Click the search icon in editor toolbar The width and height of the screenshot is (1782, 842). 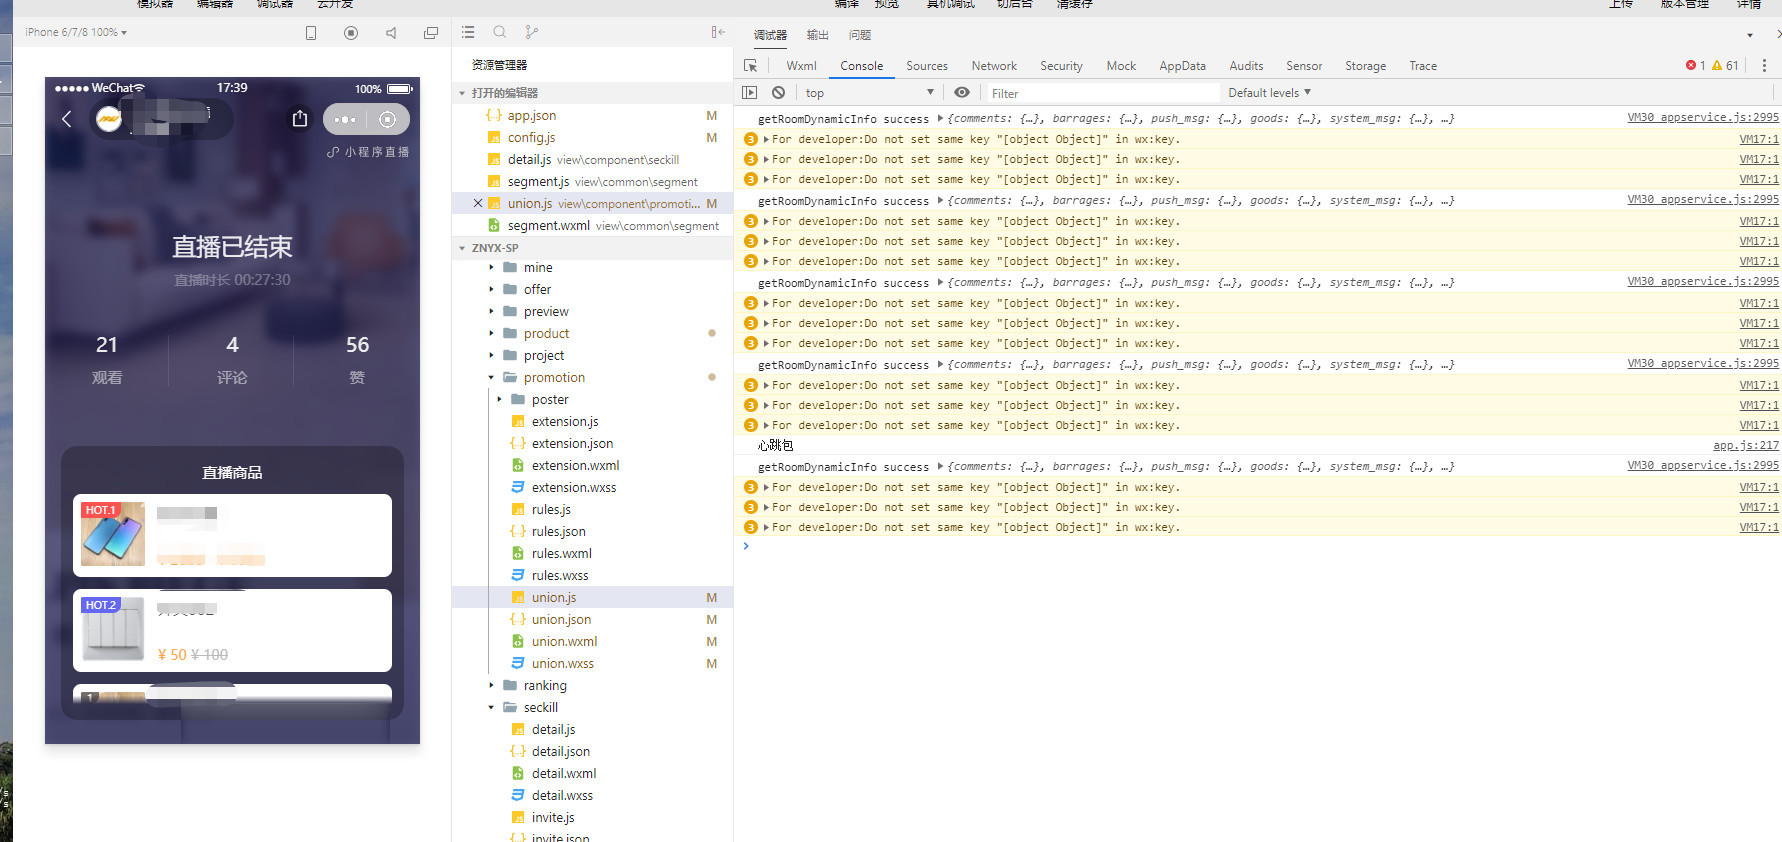pos(500,32)
